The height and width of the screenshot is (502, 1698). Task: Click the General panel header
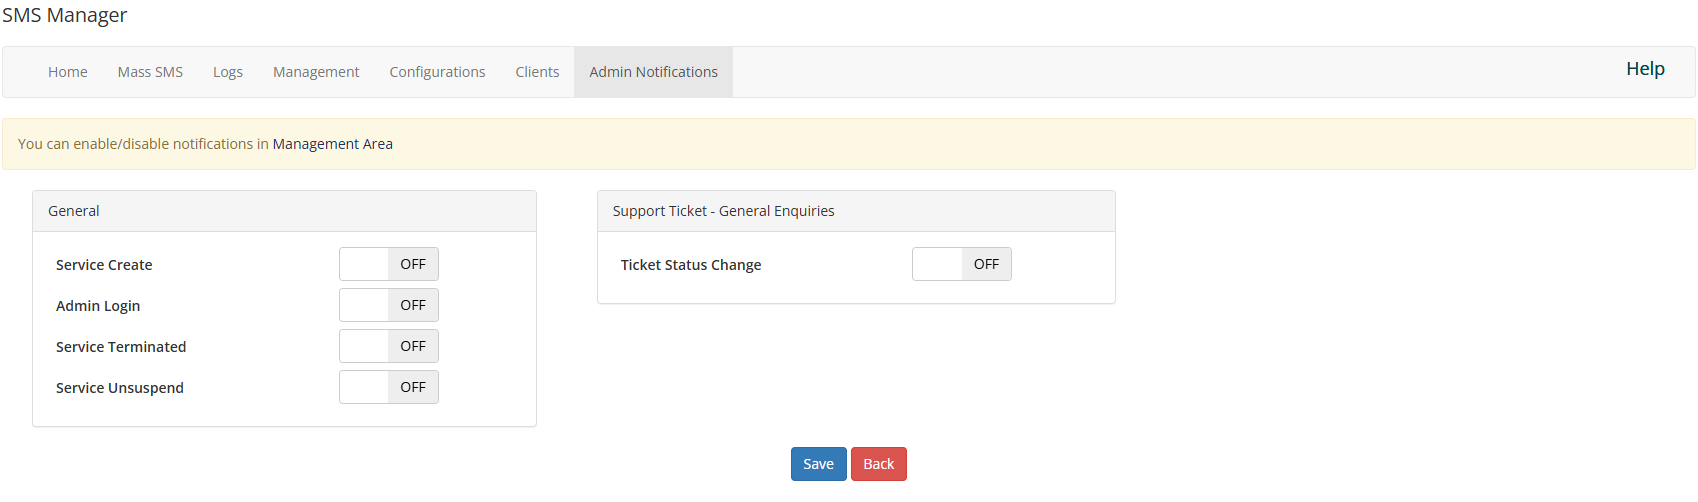[284, 211]
